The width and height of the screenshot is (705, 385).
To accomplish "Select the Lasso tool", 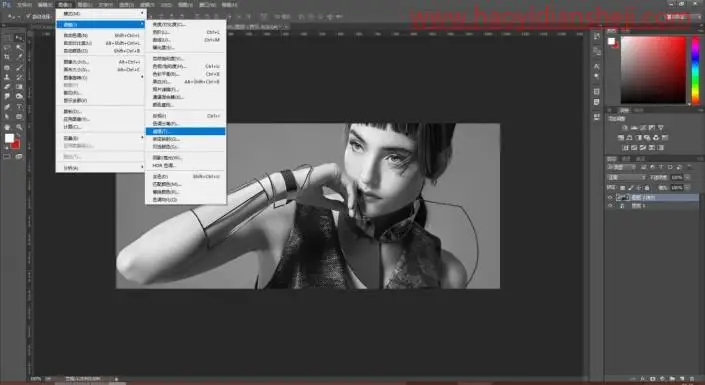I will (7, 47).
